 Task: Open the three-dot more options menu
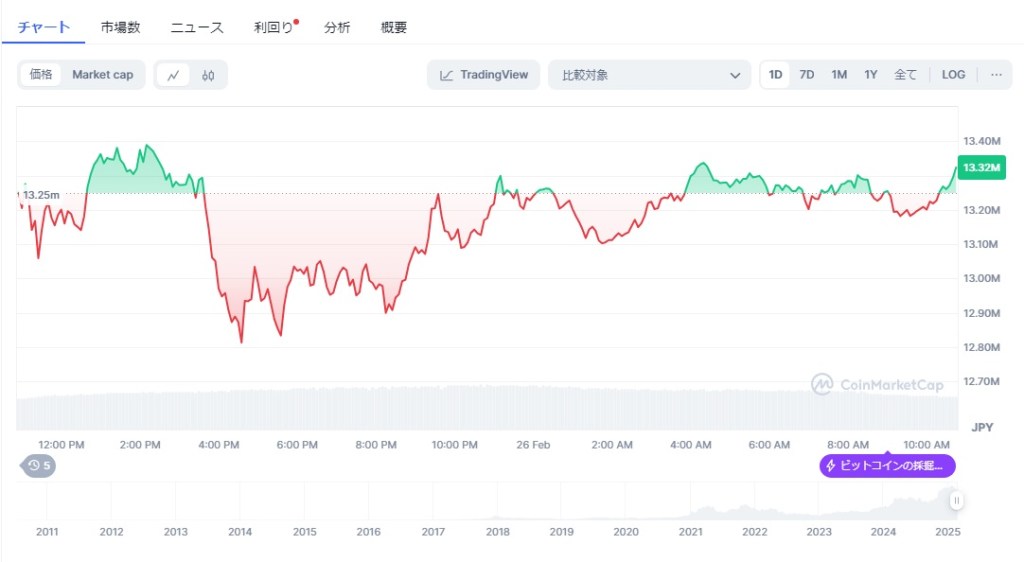(x=996, y=75)
